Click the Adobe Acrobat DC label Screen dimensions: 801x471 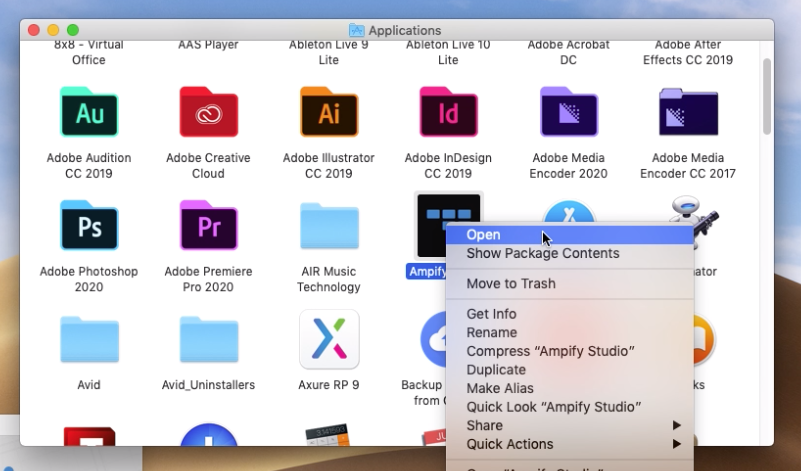pos(569,52)
